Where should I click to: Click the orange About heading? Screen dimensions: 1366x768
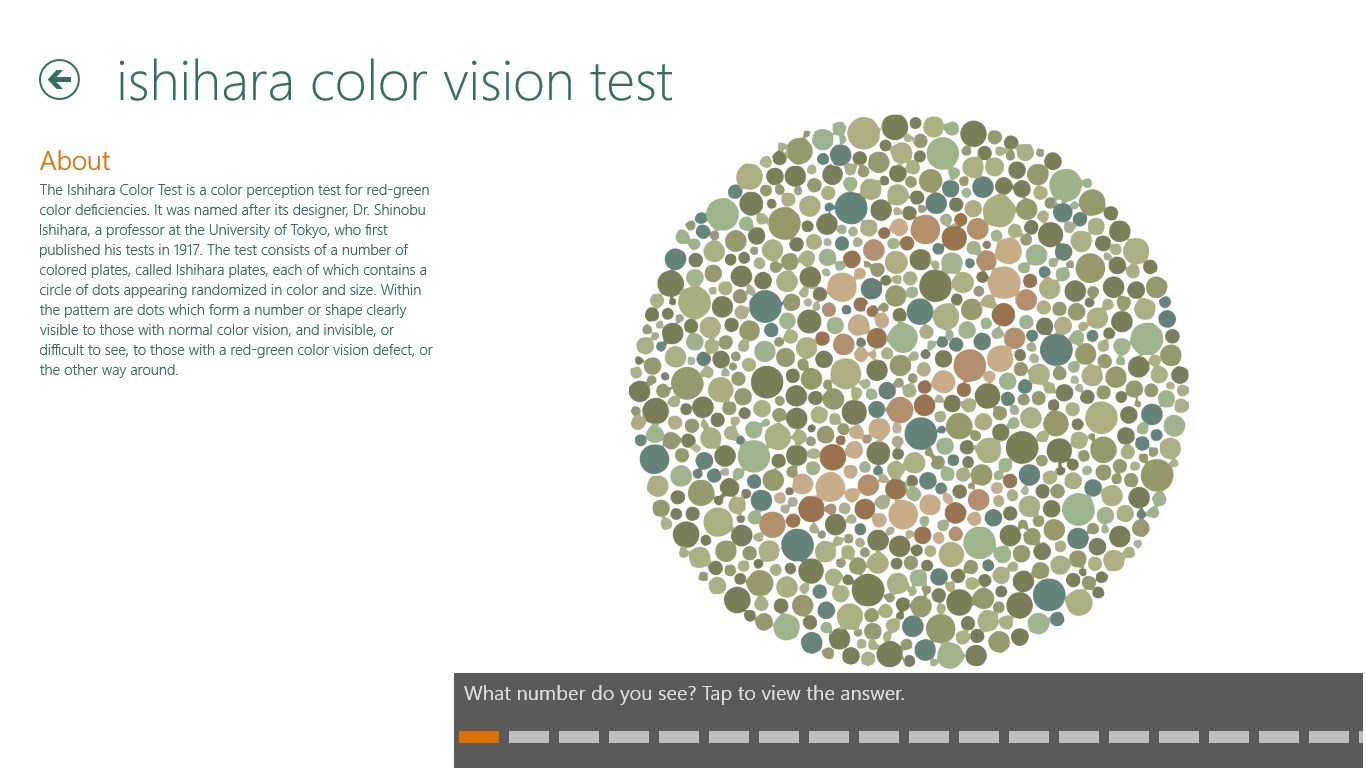point(75,161)
